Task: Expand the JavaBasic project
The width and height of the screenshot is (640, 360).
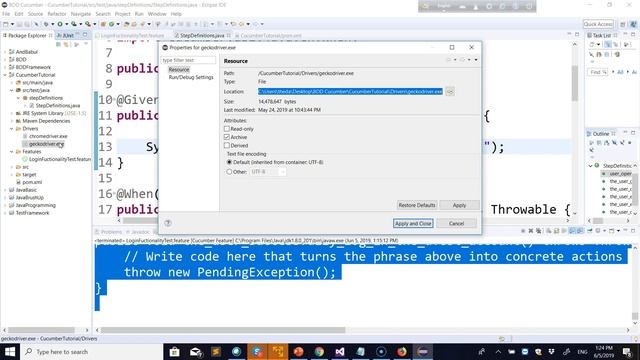Action: tap(5, 190)
